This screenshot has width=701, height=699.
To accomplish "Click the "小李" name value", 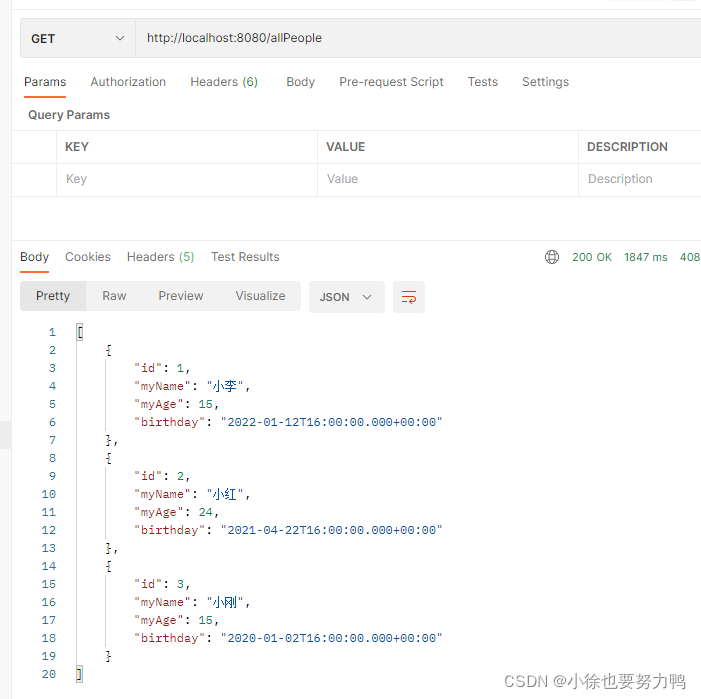I will pyautogui.click(x=225, y=387).
